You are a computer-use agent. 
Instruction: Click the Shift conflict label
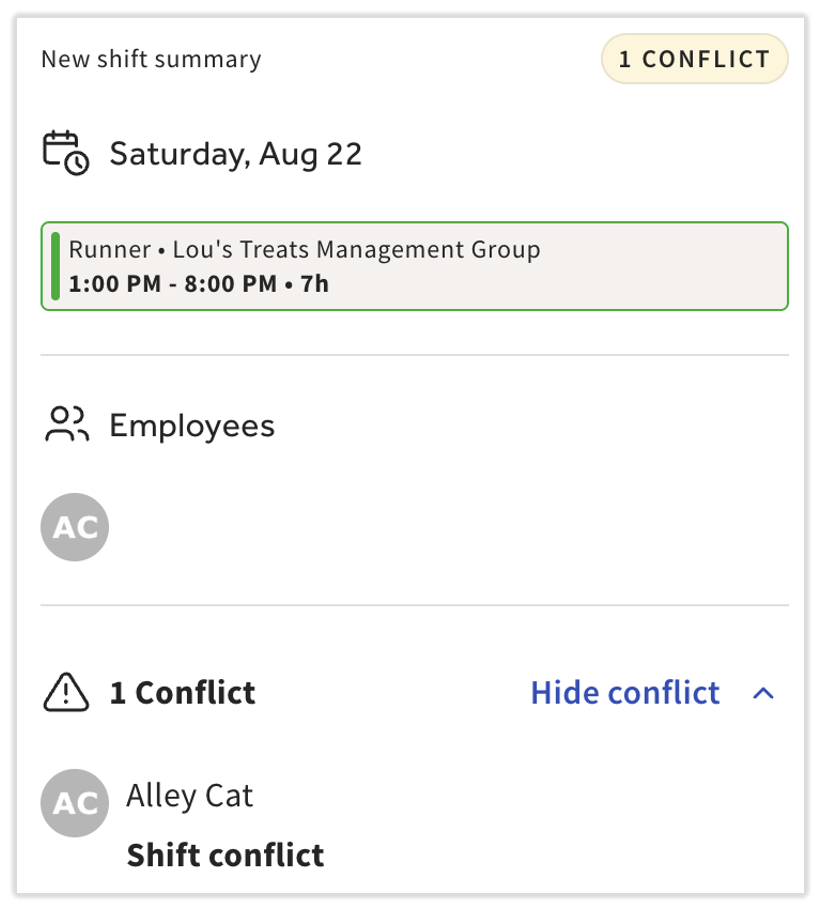(225, 855)
